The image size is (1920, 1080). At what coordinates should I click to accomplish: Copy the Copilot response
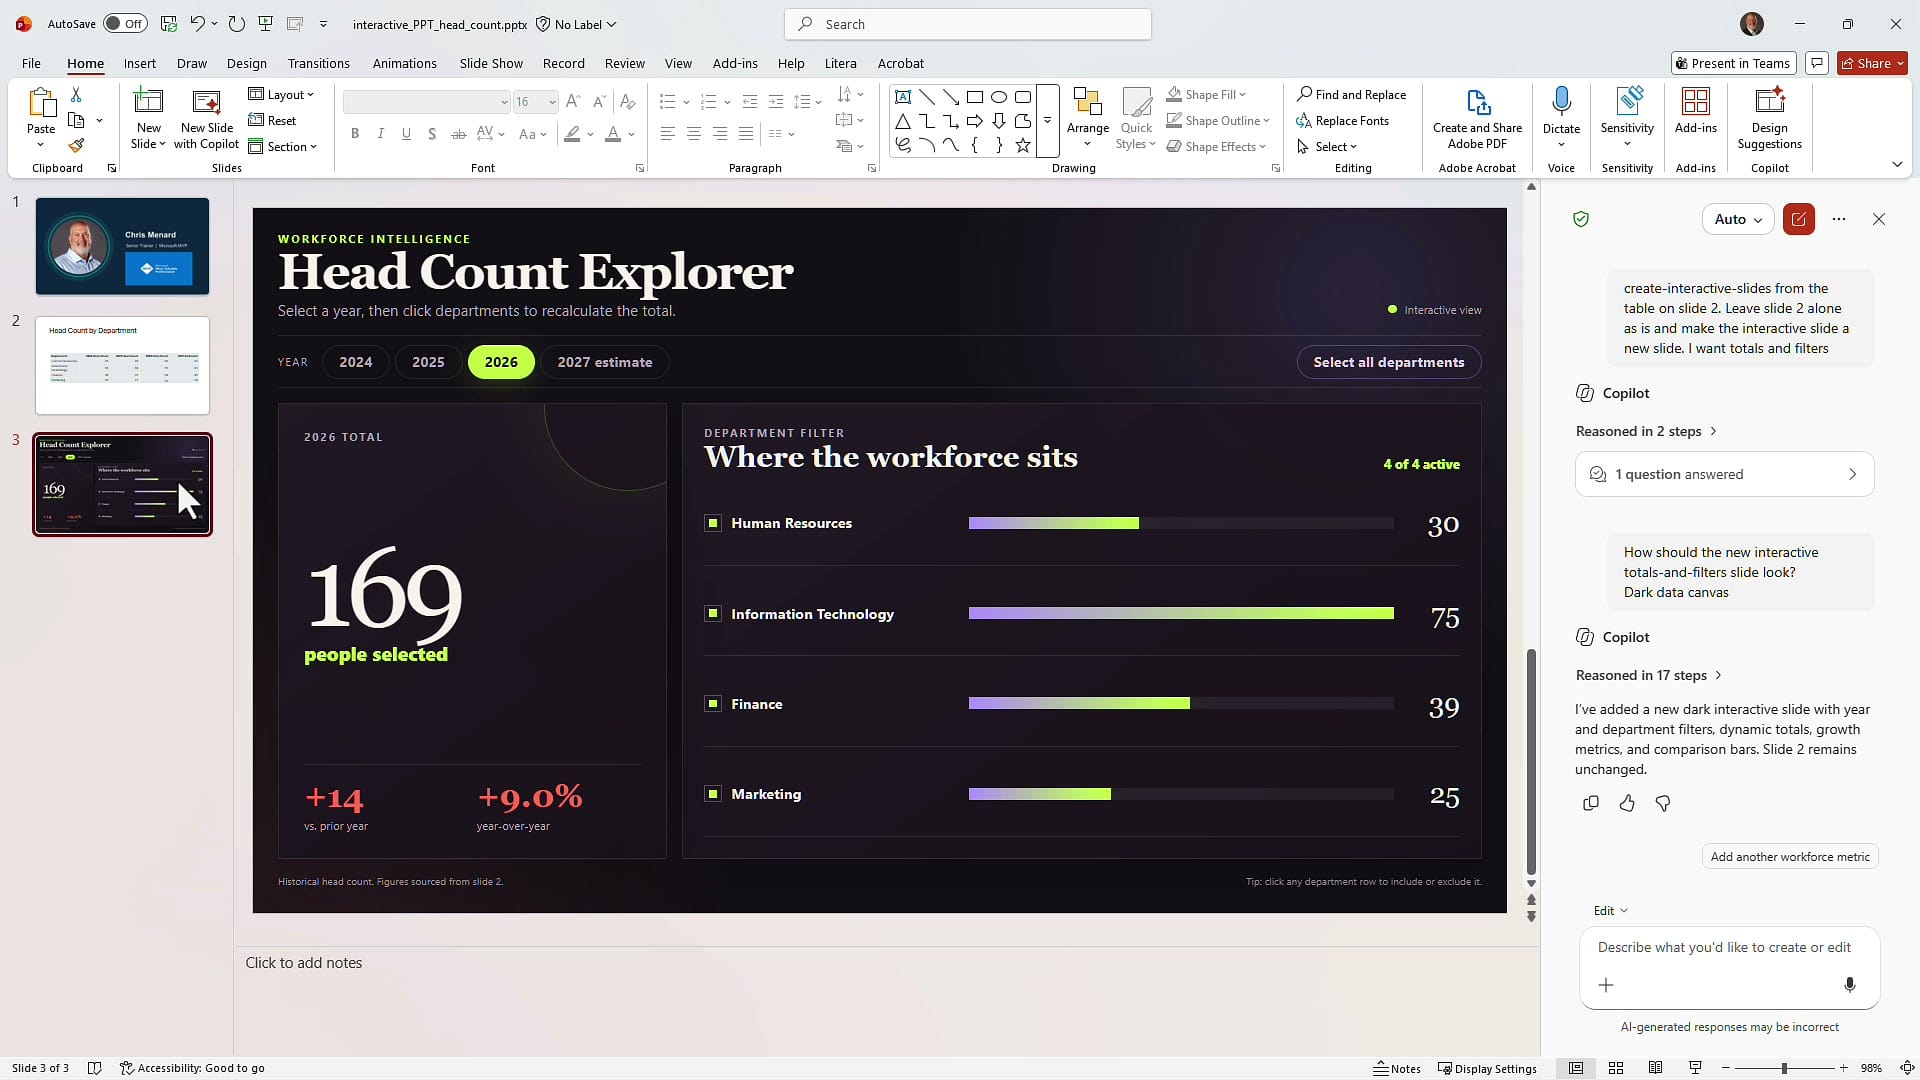point(1591,803)
